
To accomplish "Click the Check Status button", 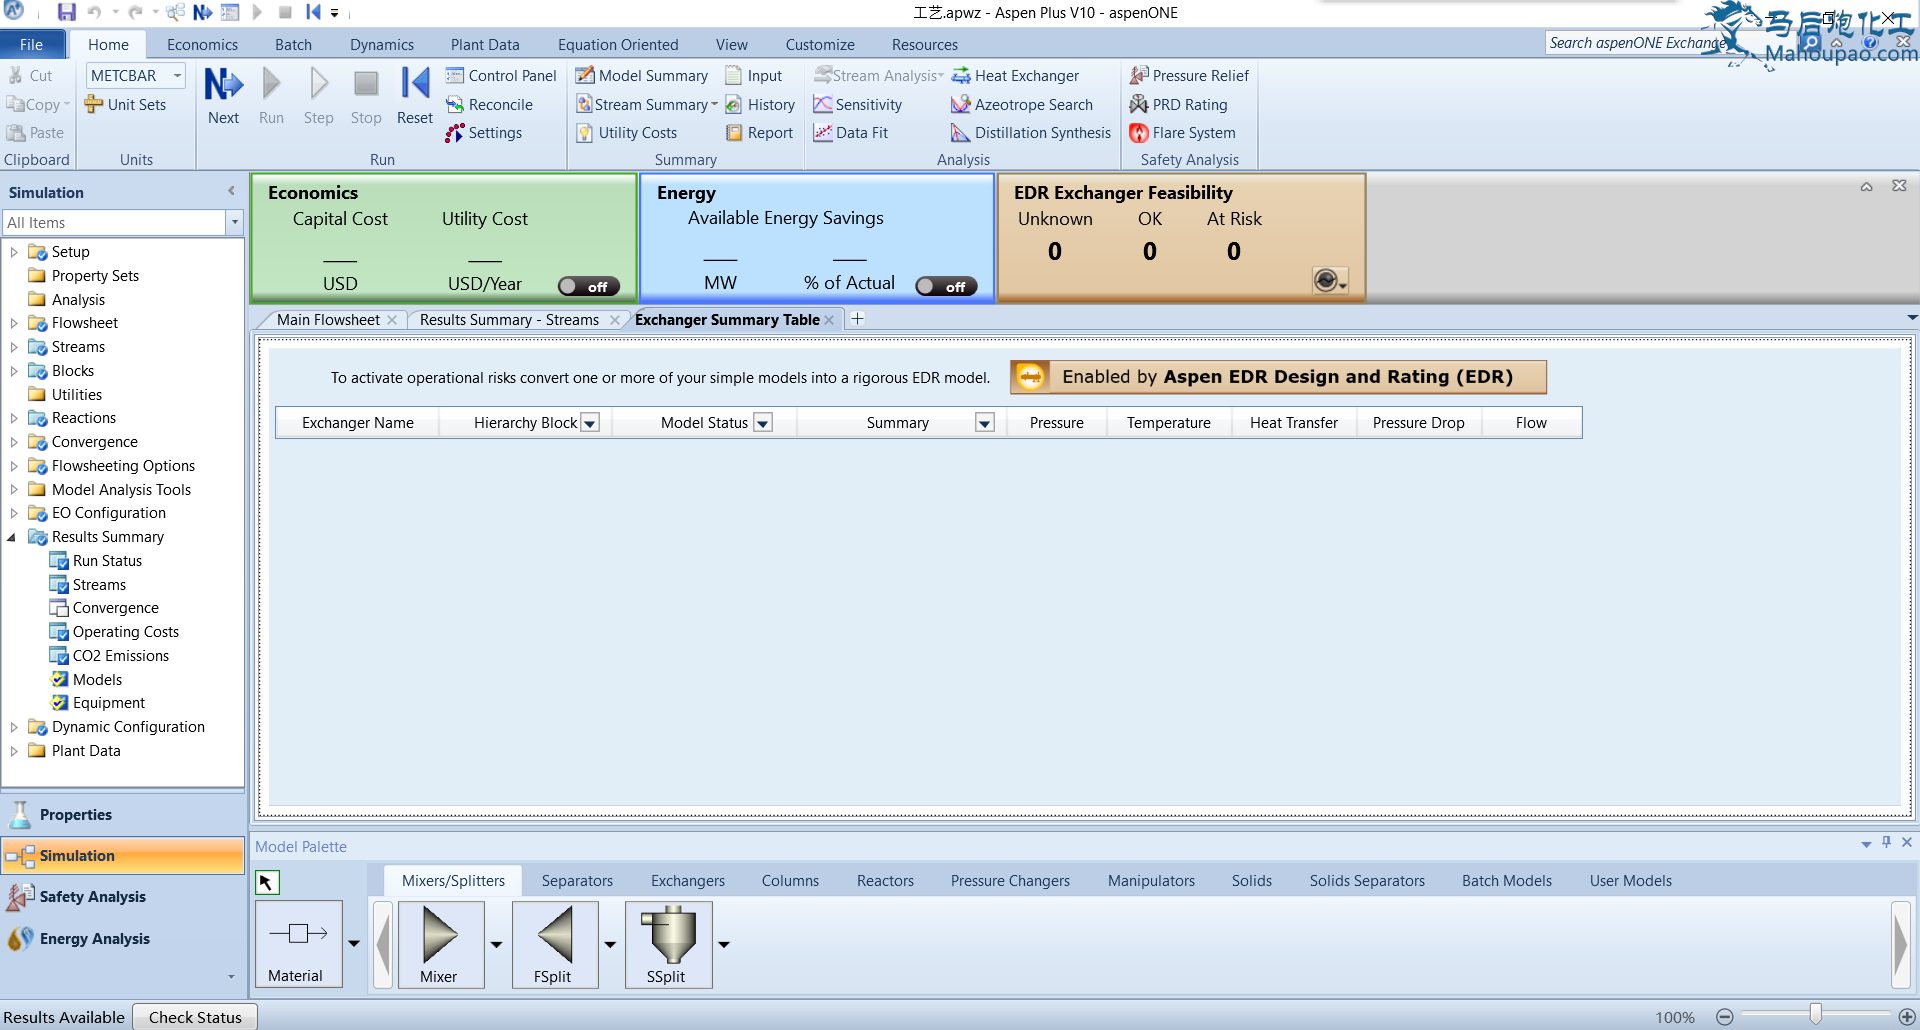I will pyautogui.click(x=195, y=1017).
